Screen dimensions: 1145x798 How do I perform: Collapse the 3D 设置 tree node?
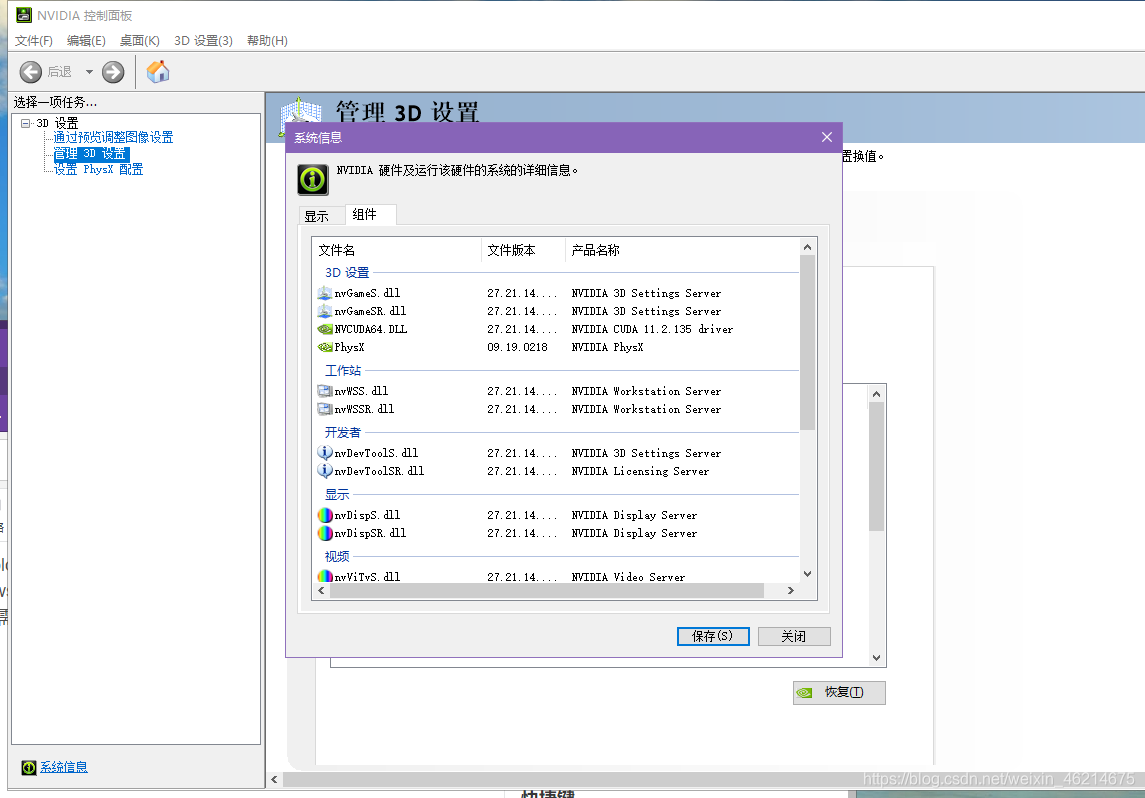coord(24,122)
